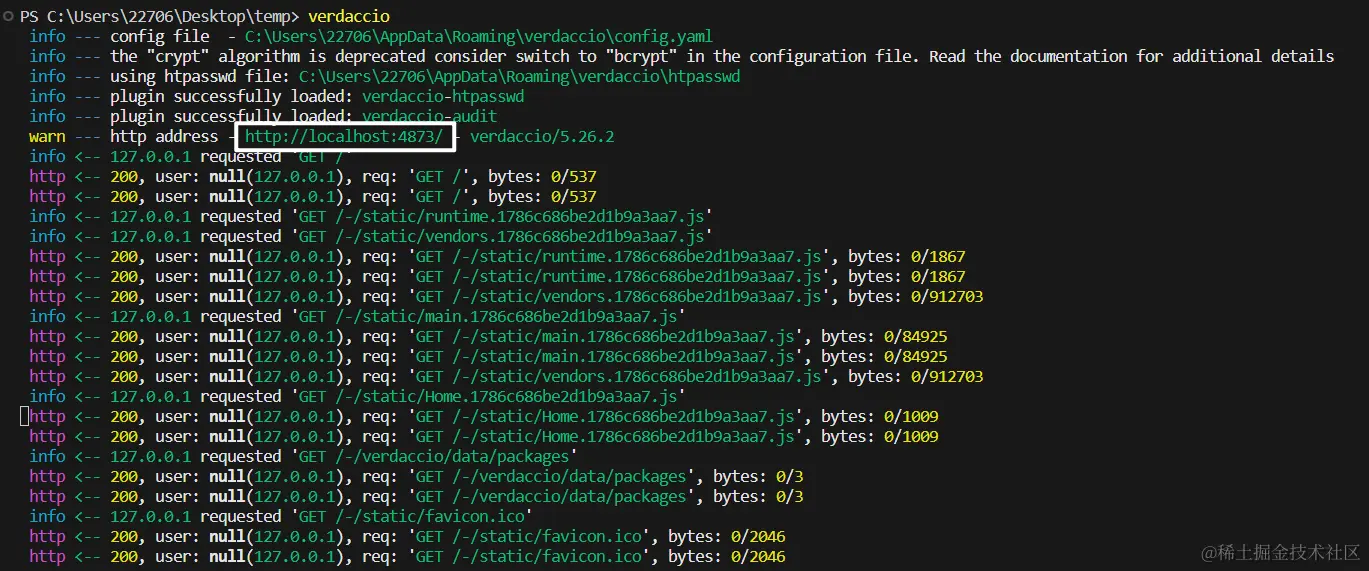
Task: Click the verdaccio/5.26.2 version text
Action: [x=541, y=136]
